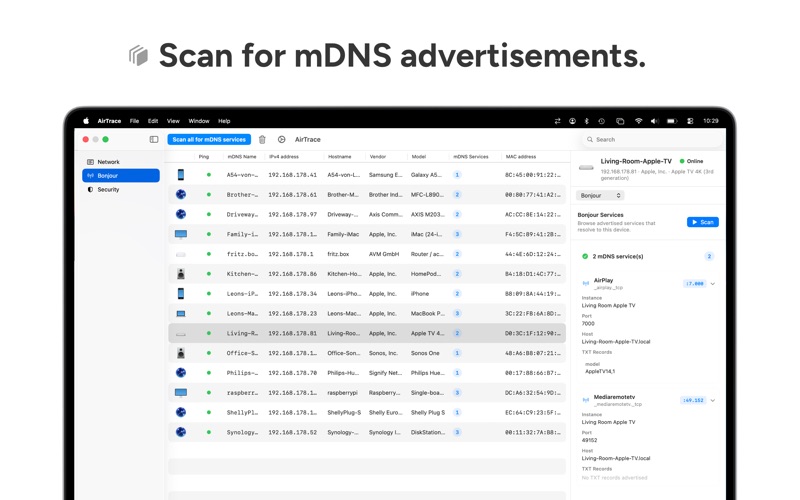Open the Bonjour dropdown in detail panel
This screenshot has height=500, width=800.
[600, 195]
